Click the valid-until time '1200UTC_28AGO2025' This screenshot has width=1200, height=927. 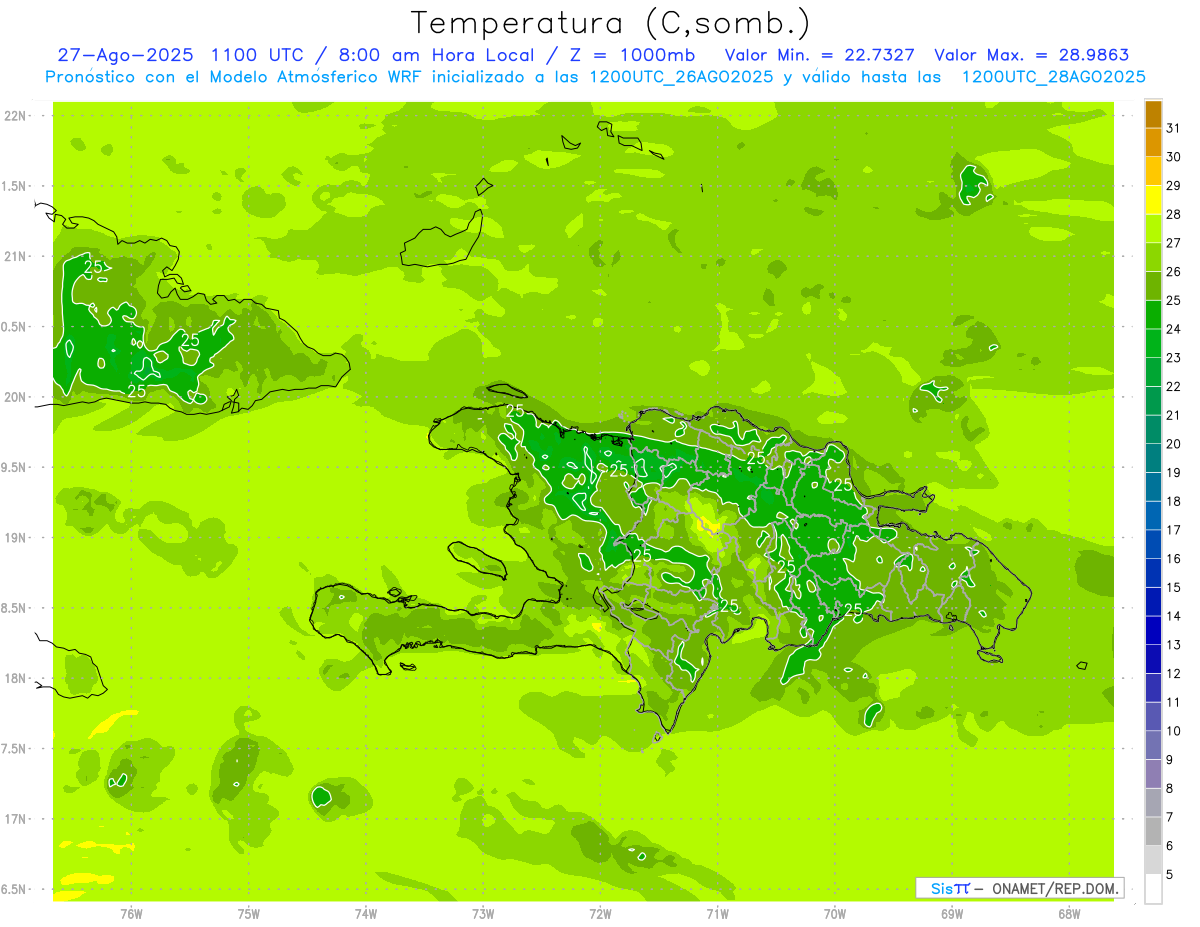(1053, 77)
